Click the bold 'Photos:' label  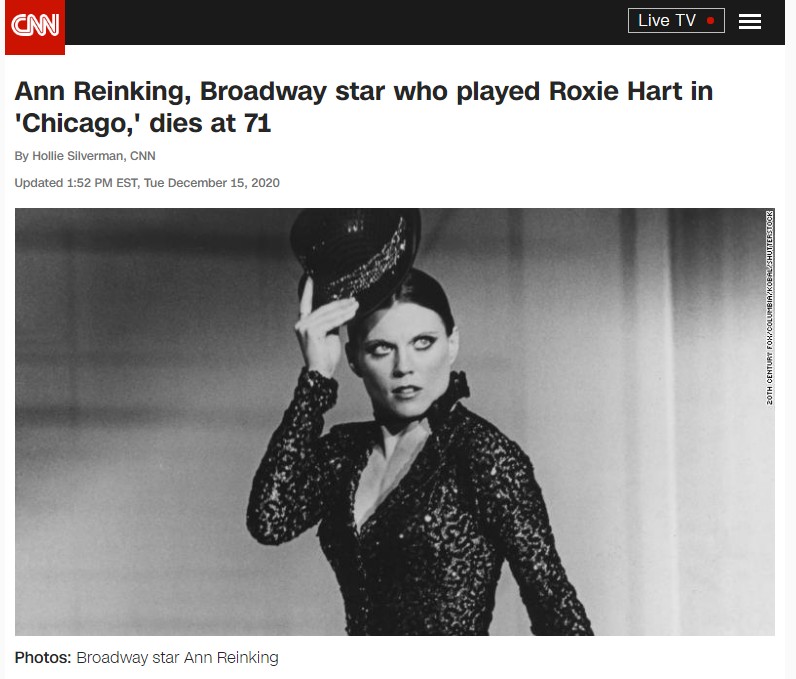click(43, 658)
